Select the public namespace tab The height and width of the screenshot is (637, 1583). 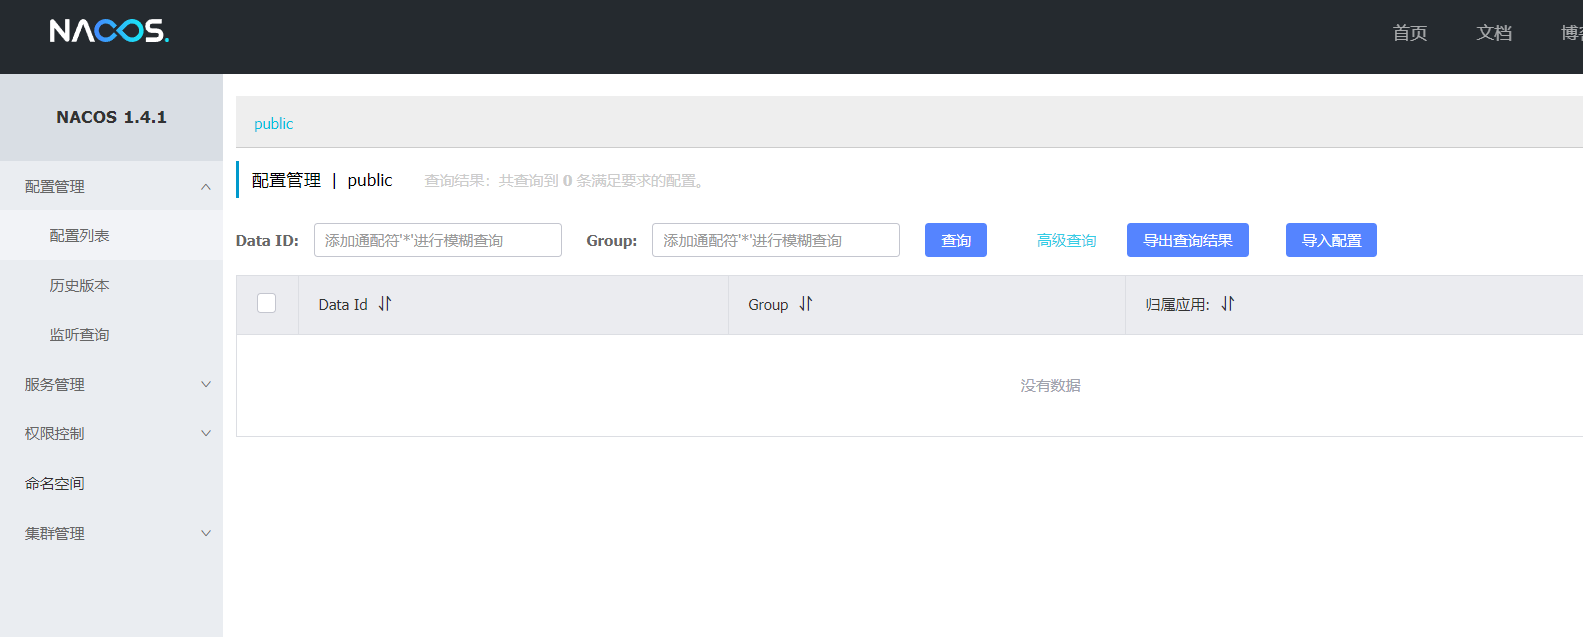tap(273, 123)
